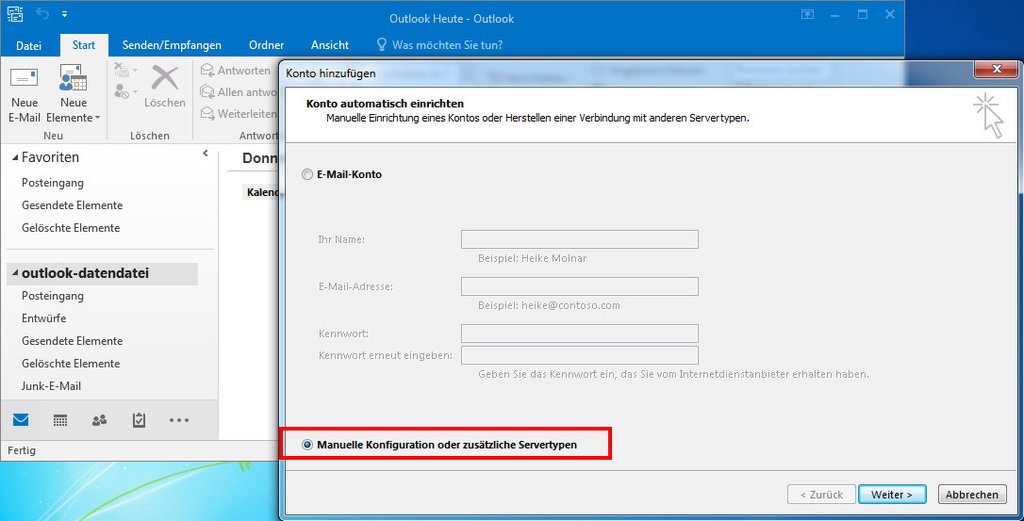1024x521 pixels.
Task: Click the Fertig status bar text
Action: (x=22, y=450)
